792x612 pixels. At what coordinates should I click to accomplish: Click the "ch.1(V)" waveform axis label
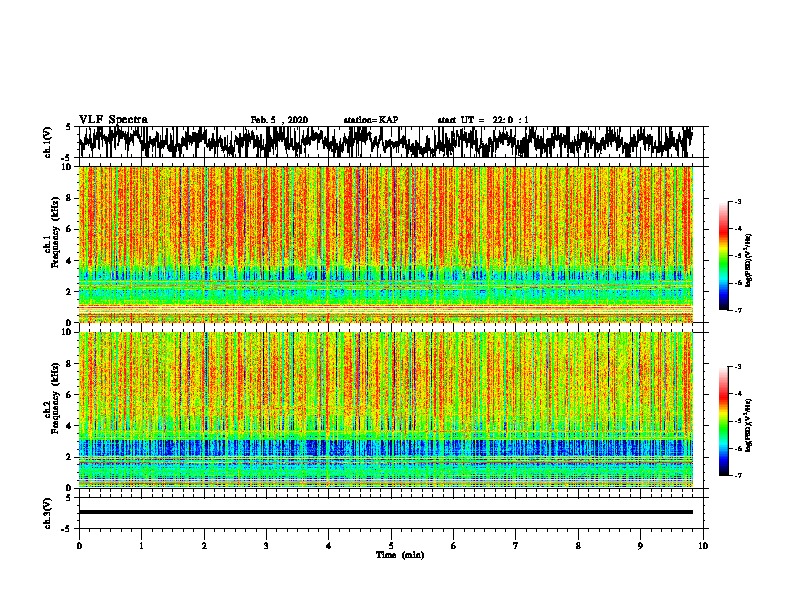48,142
